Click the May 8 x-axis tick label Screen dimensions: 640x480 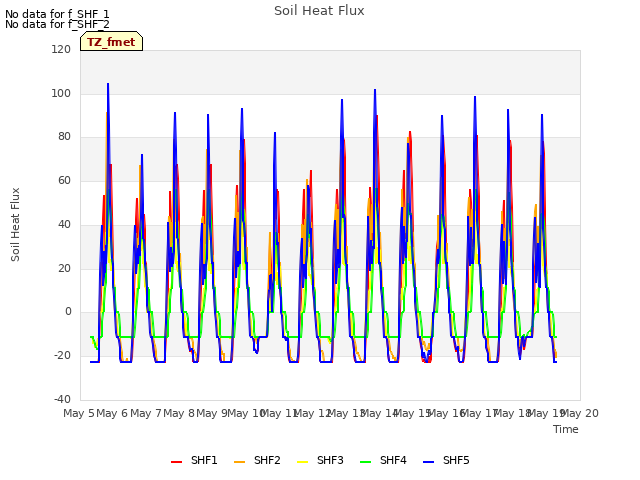[x=179, y=413]
